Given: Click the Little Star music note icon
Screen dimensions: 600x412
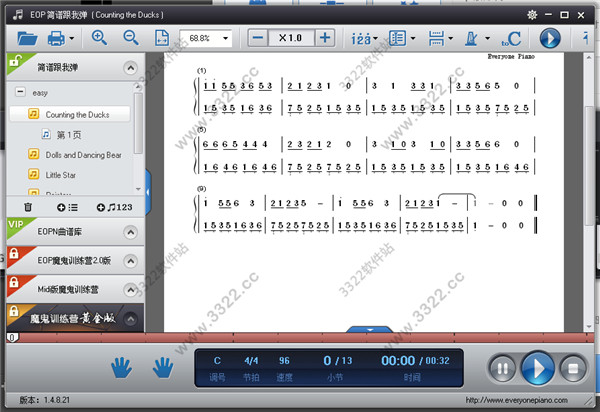Looking at the screenshot, I should pos(34,174).
